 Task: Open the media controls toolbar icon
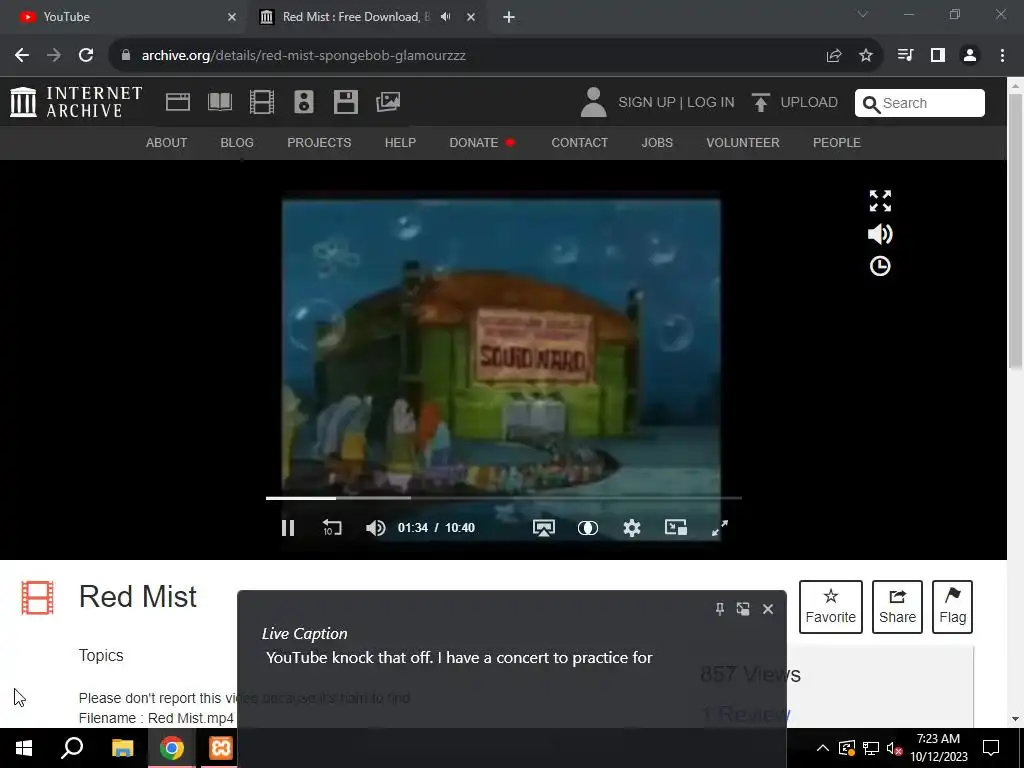905,56
